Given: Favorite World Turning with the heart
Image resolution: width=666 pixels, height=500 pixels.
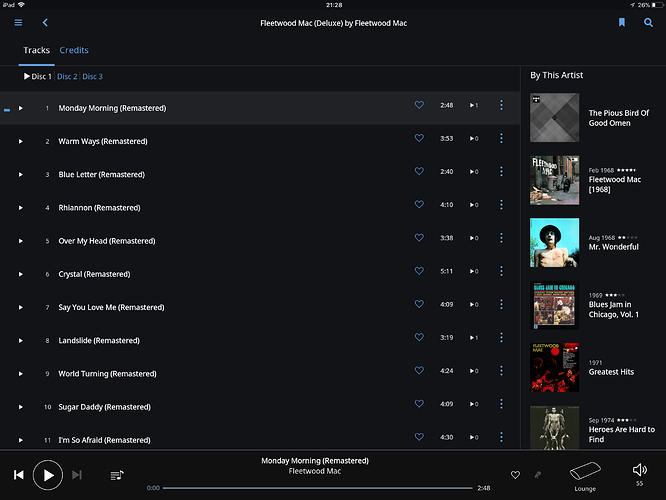Looking at the screenshot, I should click(x=419, y=370).
